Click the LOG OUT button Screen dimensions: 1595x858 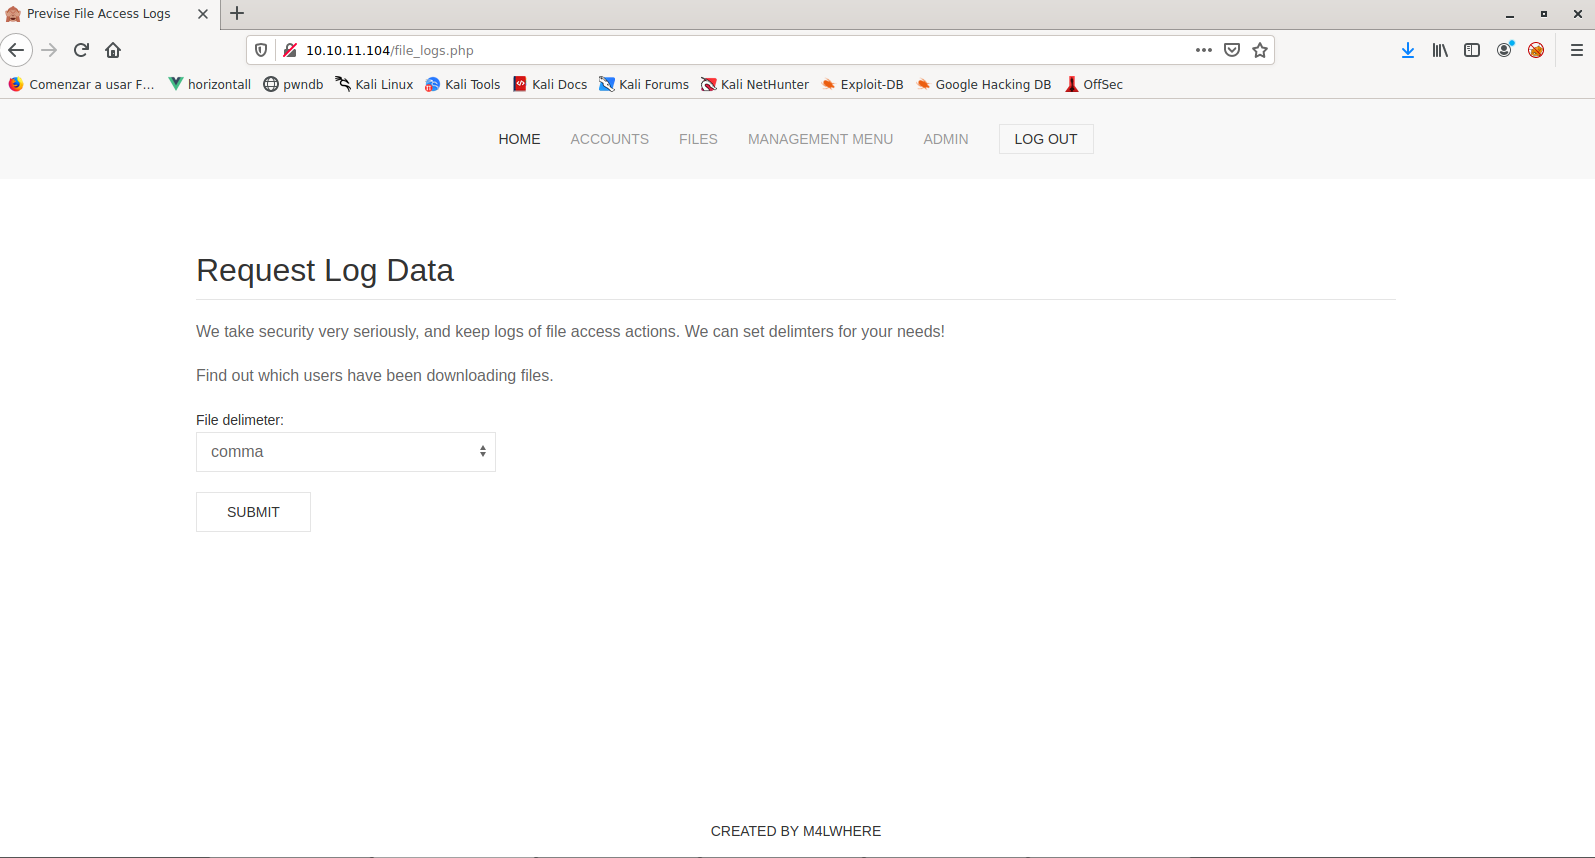coord(1045,139)
